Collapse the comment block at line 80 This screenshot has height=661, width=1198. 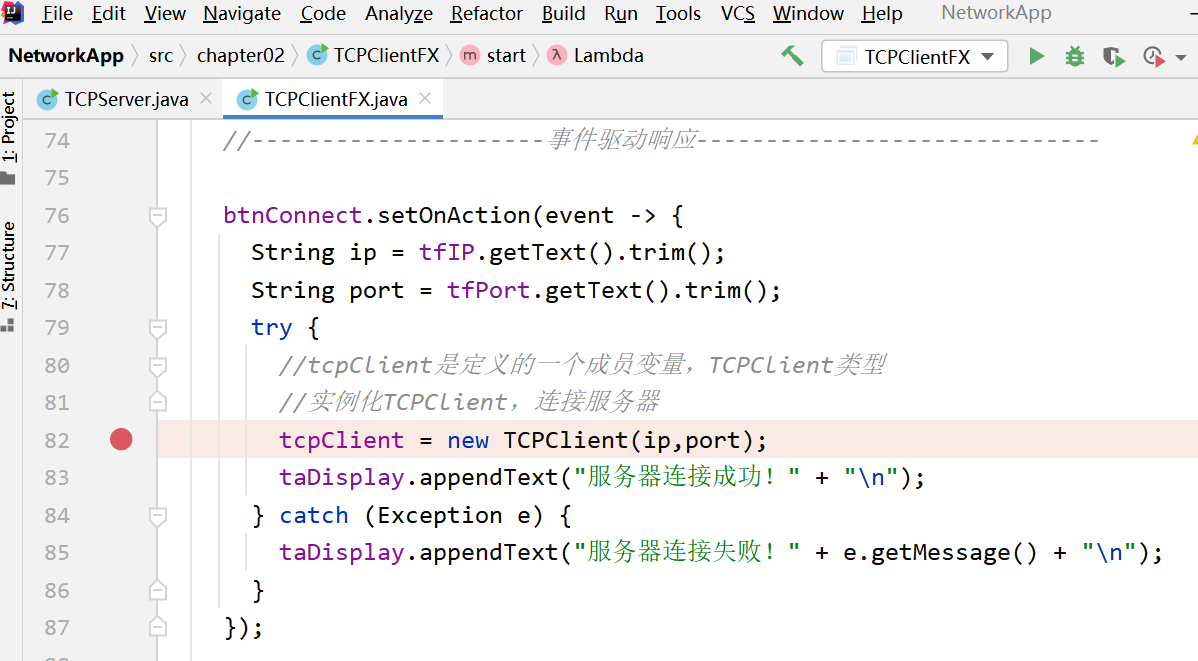[157, 366]
